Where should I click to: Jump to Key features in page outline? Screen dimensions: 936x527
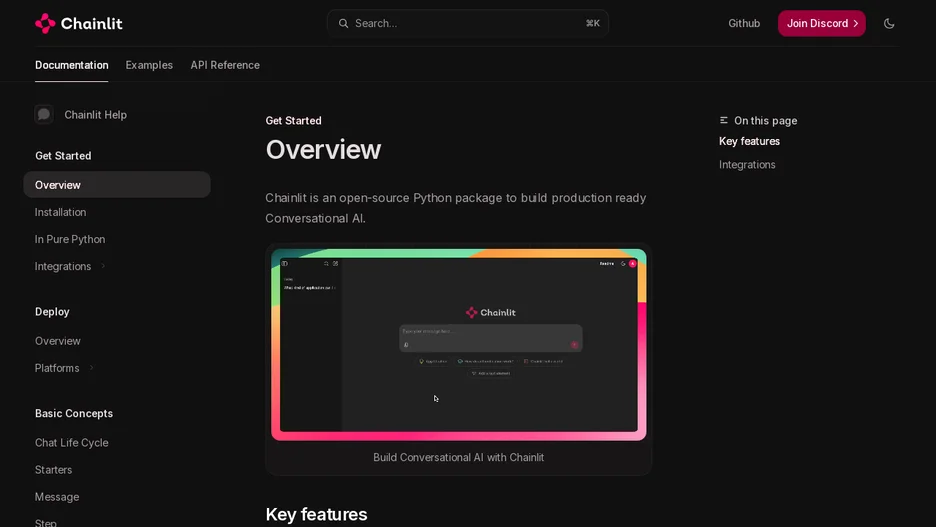pyautogui.click(x=749, y=141)
